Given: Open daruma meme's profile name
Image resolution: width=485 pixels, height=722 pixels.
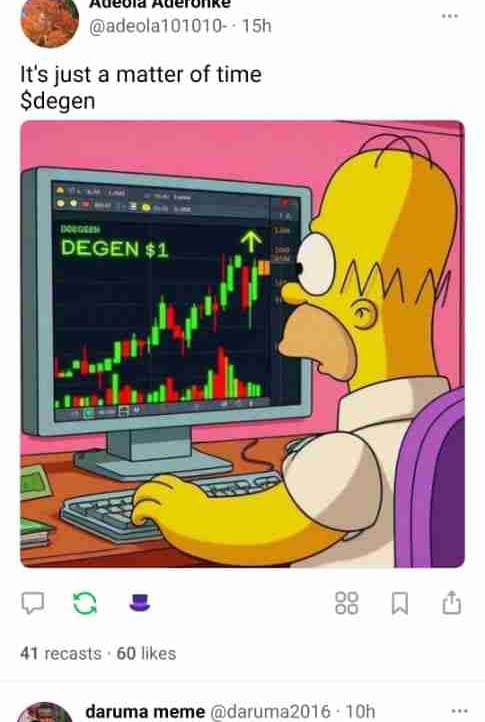Looking at the screenshot, I should (x=145, y=711).
